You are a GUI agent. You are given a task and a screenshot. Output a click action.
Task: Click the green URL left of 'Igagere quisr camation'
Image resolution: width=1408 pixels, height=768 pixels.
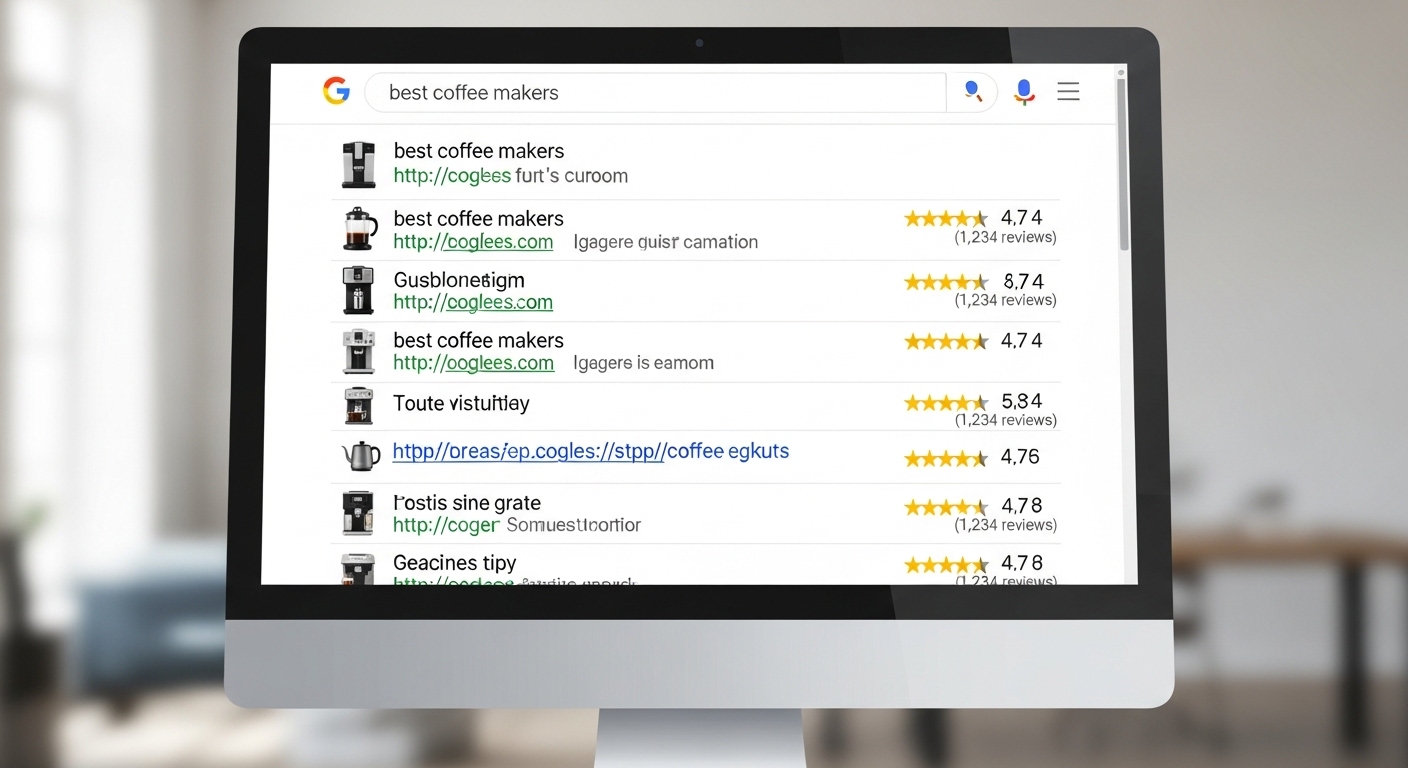pyautogui.click(x=473, y=242)
